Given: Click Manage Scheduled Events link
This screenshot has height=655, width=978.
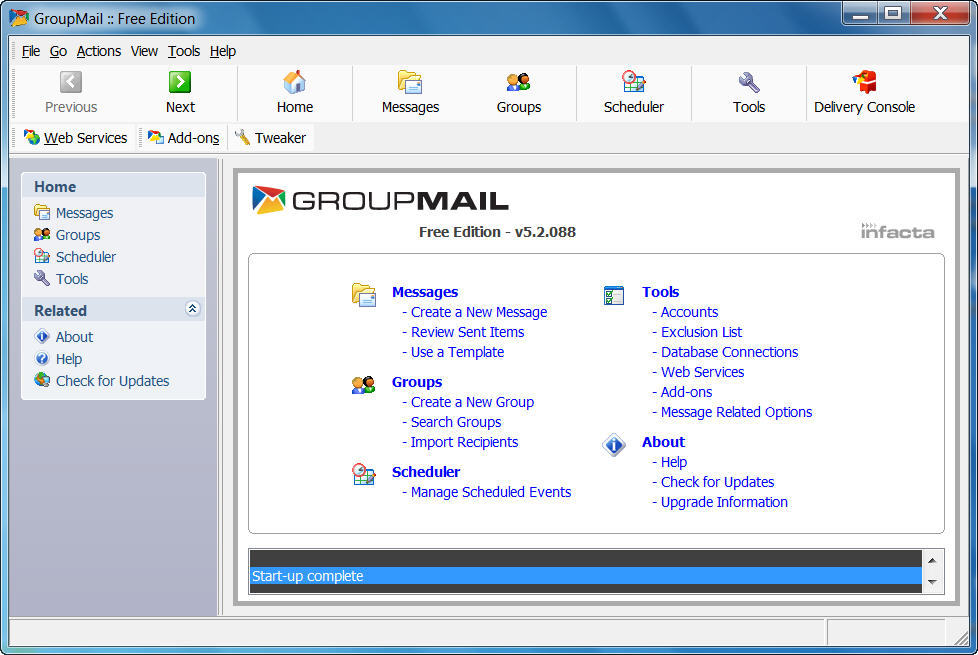Looking at the screenshot, I should coord(491,492).
